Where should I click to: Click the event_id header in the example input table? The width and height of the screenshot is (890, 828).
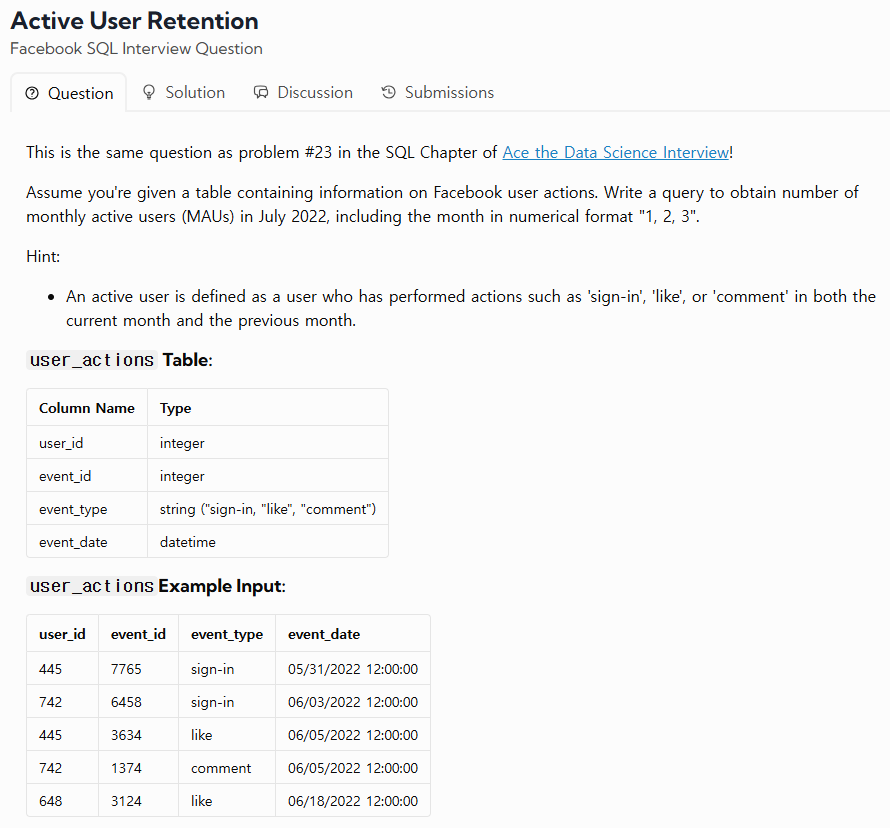[x=138, y=634]
